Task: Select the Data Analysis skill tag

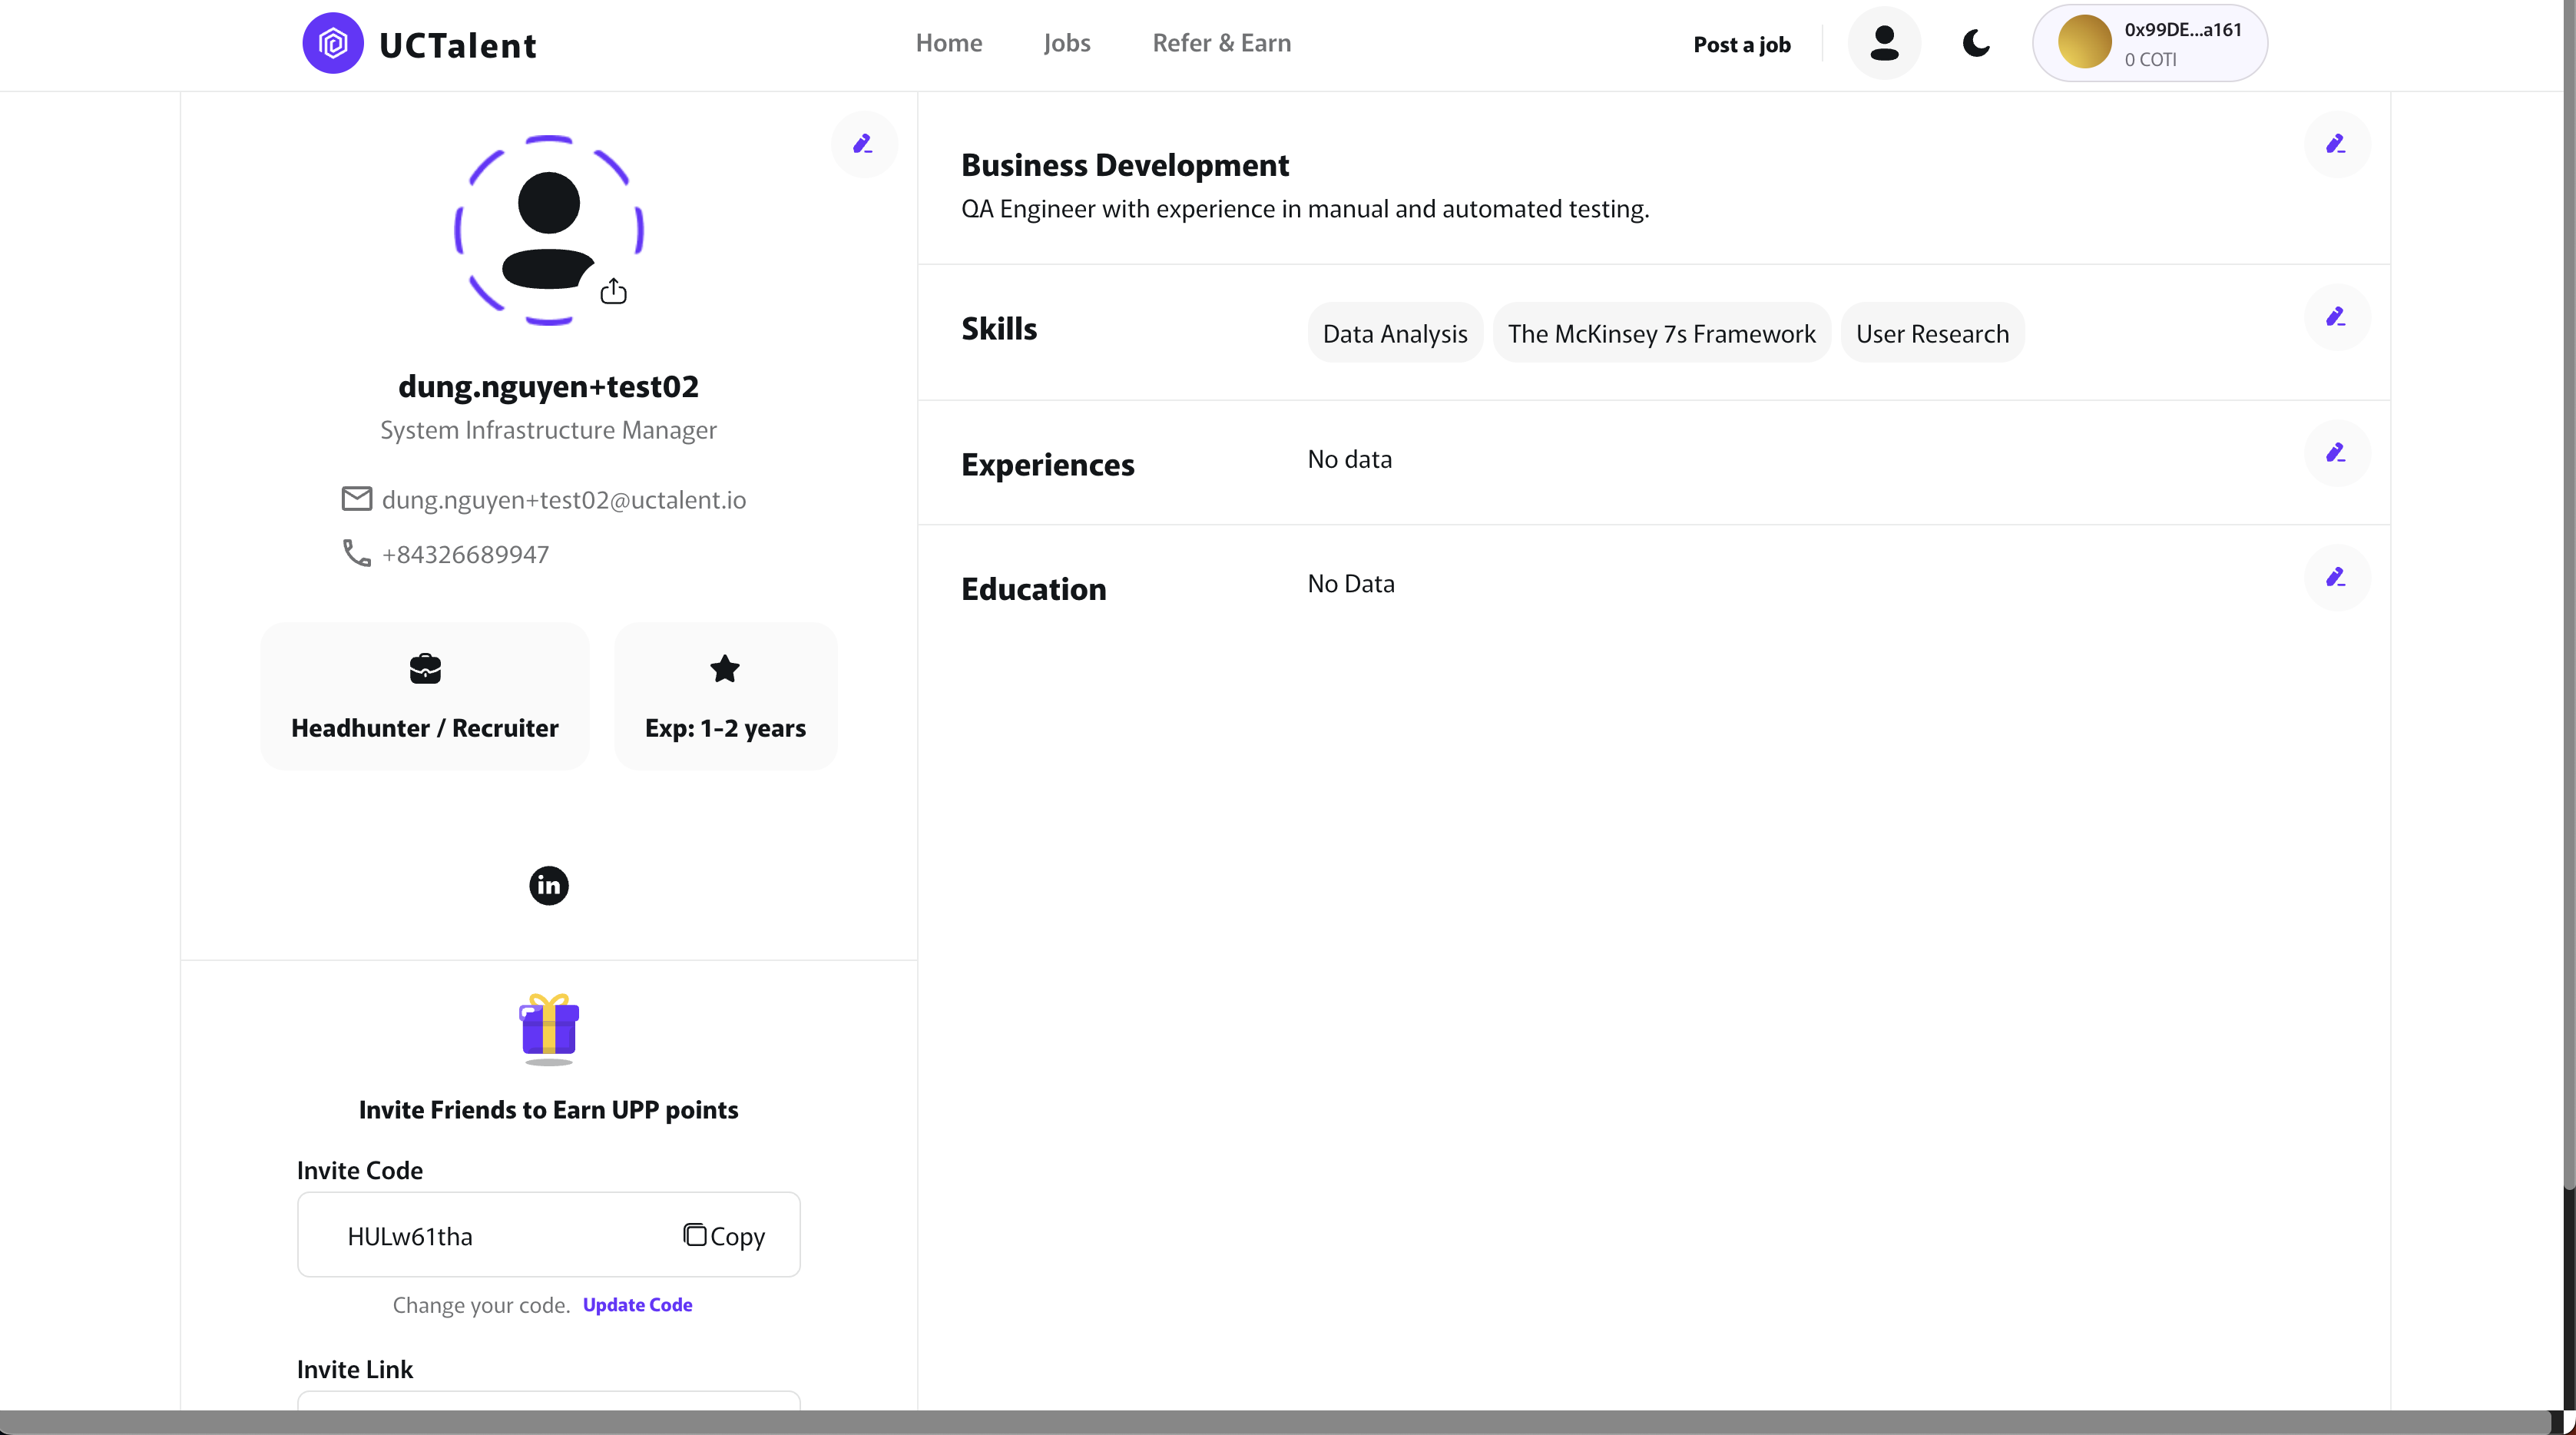Action: click(x=1394, y=333)
